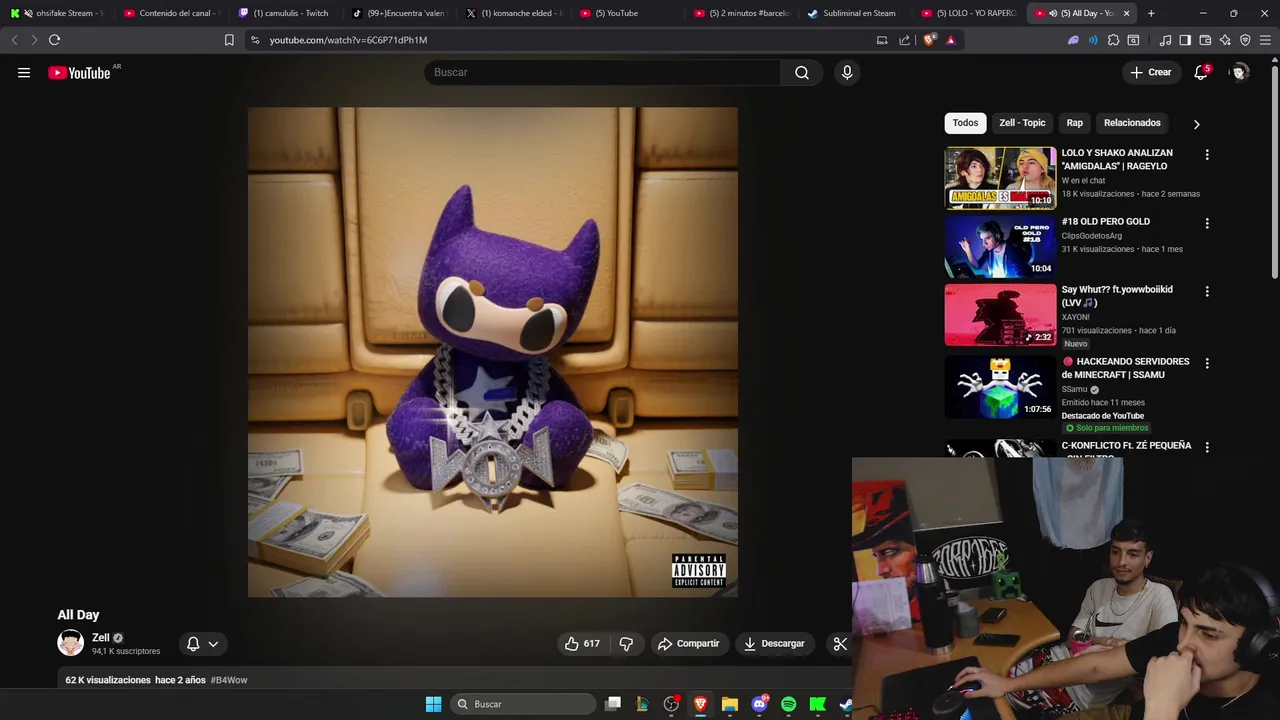The height and width of the screenshot is (720, 1280).
Task: Click the browser address bar URL
Action: pos(348,40)
